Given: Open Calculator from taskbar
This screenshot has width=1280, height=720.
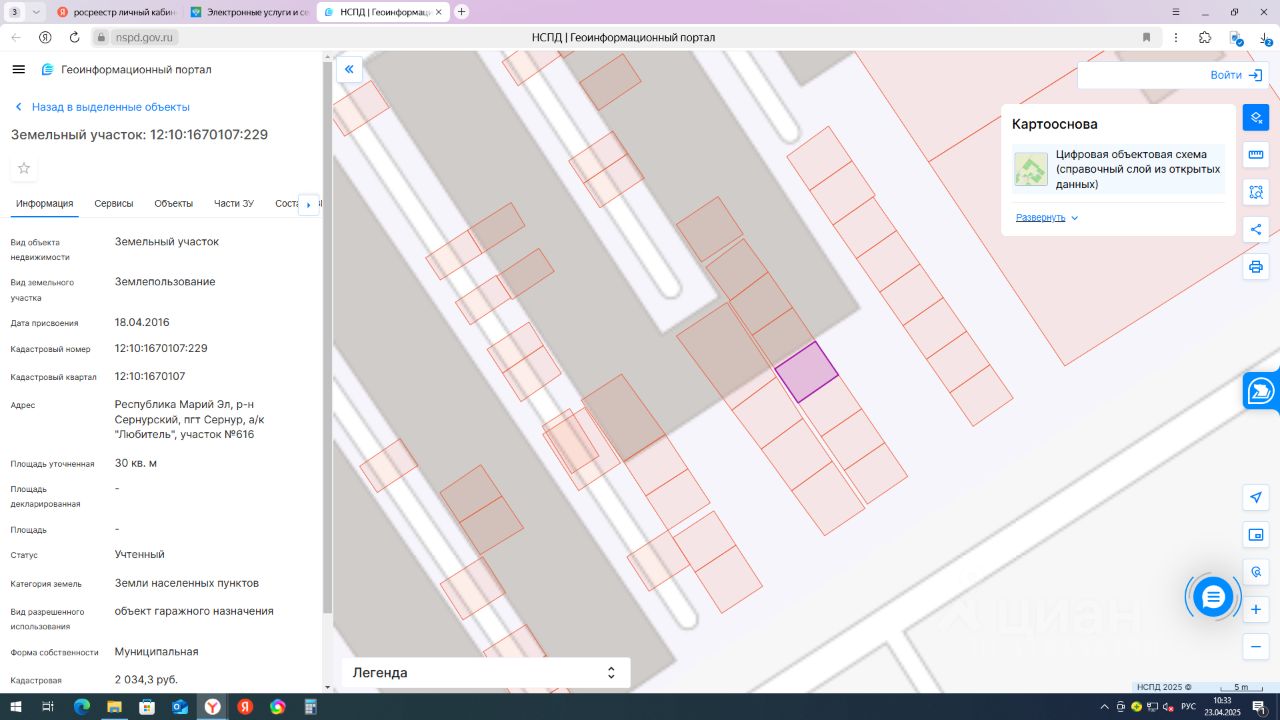Looking at the screenshot, I should [310, 707].
